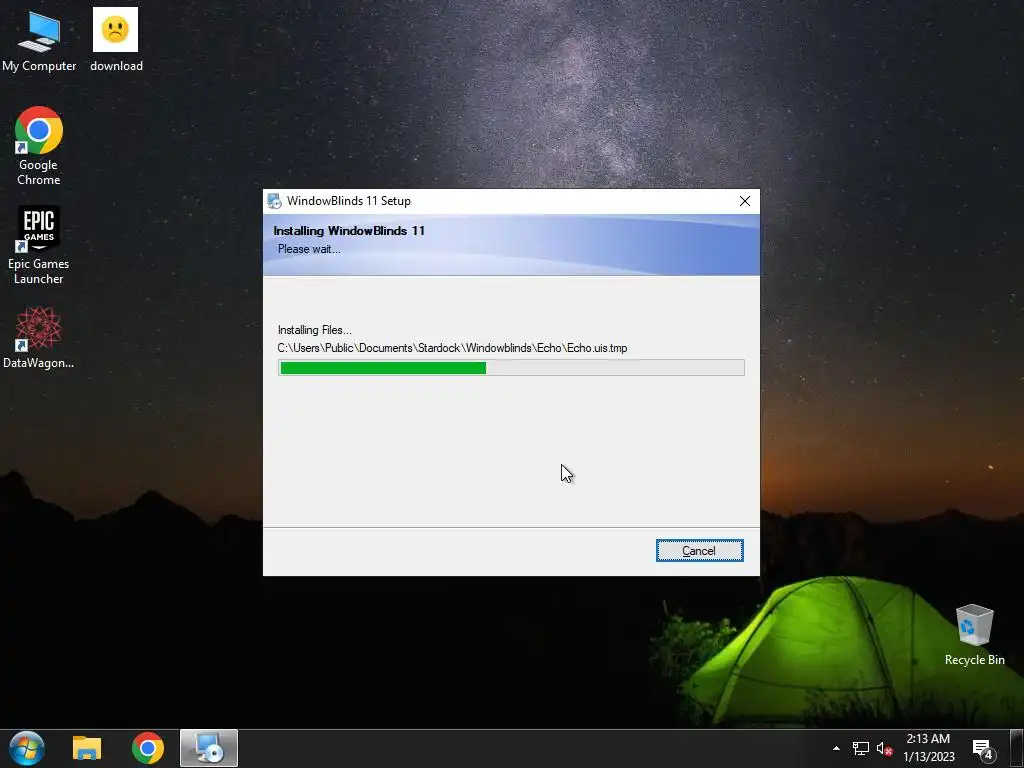
Task: Open File Explorer from the taskbar
Action: pos(87,748)
